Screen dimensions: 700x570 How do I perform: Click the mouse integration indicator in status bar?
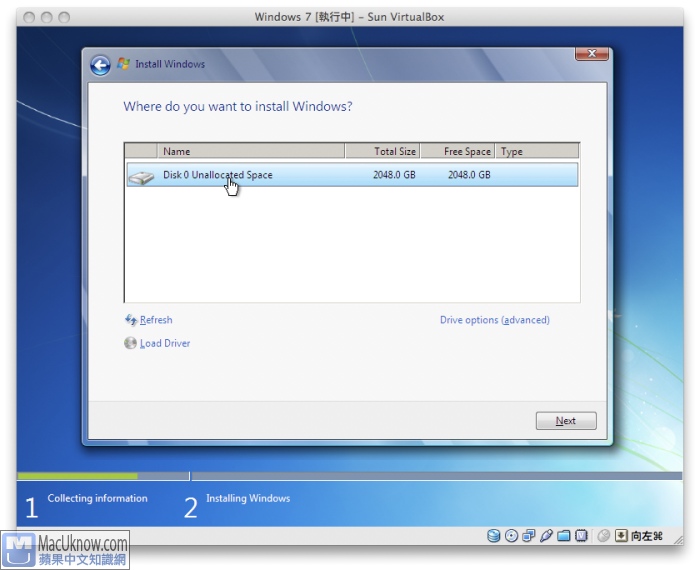pyautogui.click(x=603, y=536)
